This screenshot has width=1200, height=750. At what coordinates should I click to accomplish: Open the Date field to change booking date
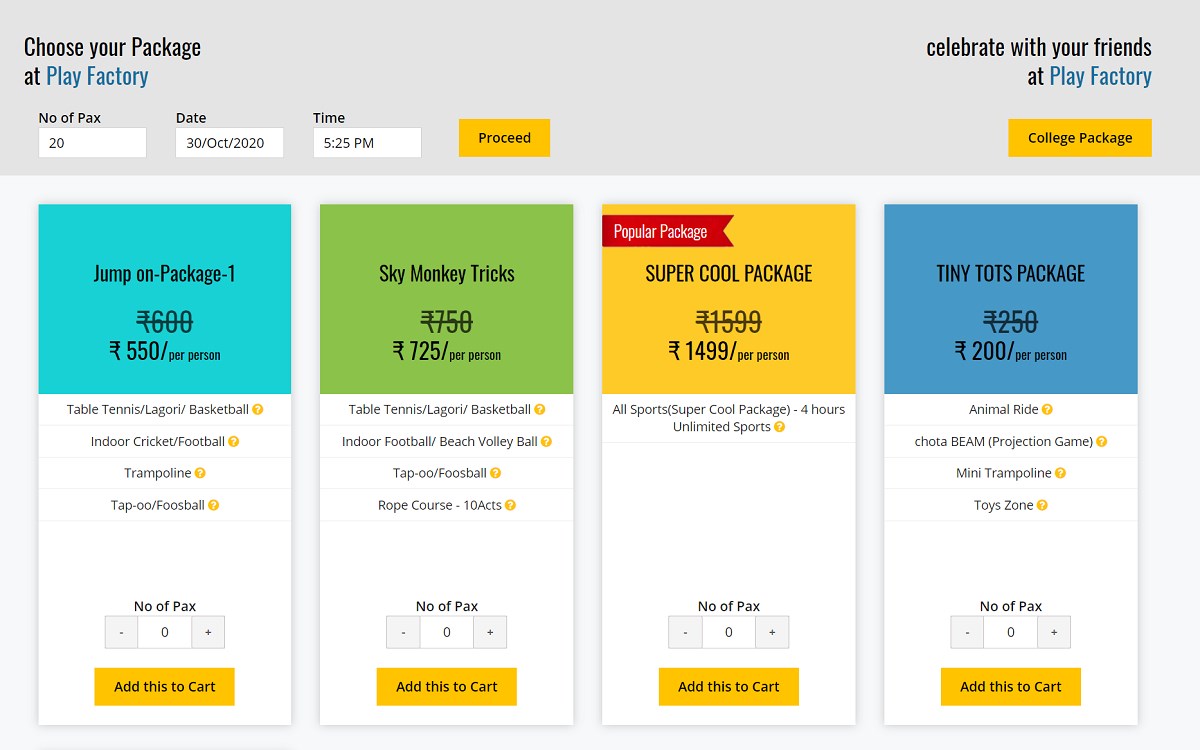229,142
